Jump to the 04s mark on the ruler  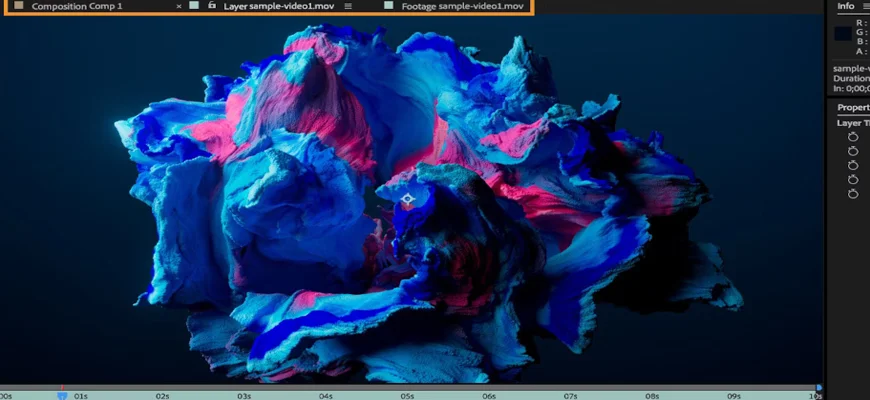click(x=326, y=396)
